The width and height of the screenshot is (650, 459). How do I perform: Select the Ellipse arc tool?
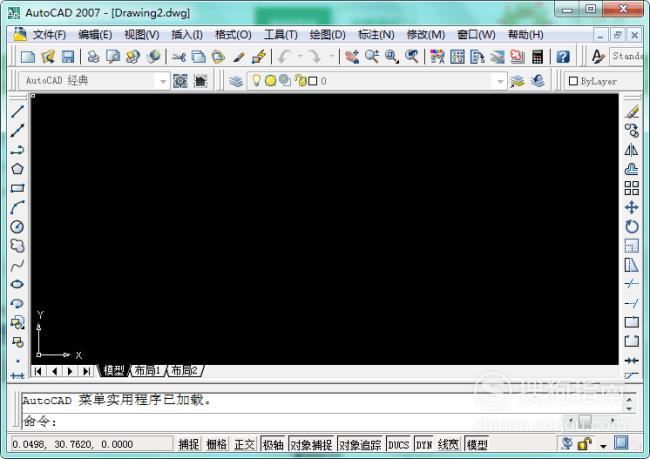pos(17,303)
